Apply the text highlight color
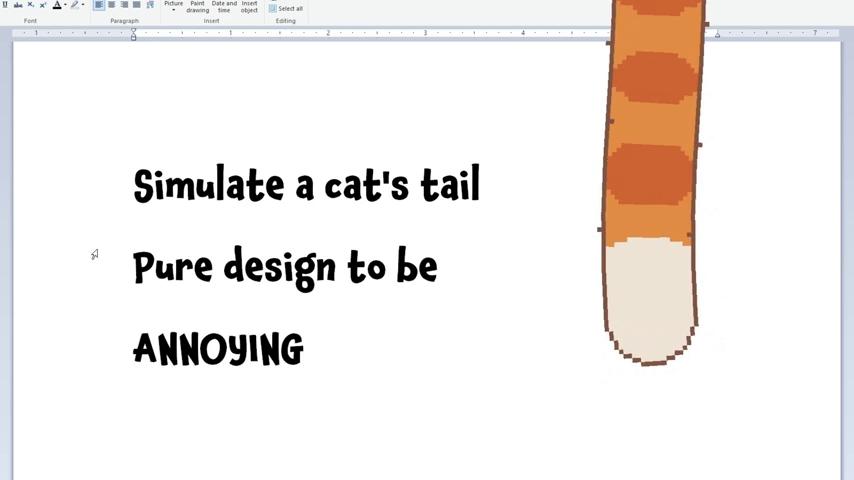 click(x=74, y=5)
